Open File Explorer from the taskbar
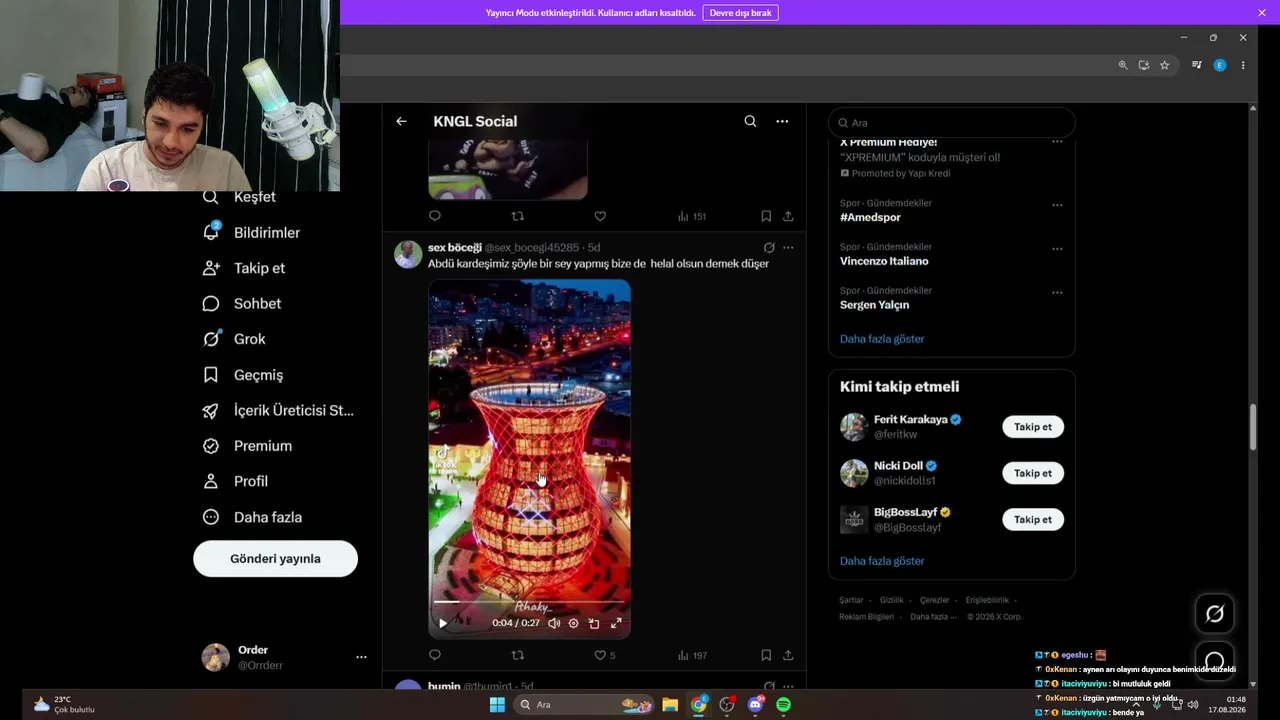Image resolution: width=1280 pixels, height=720 pixels. (670, 705)
